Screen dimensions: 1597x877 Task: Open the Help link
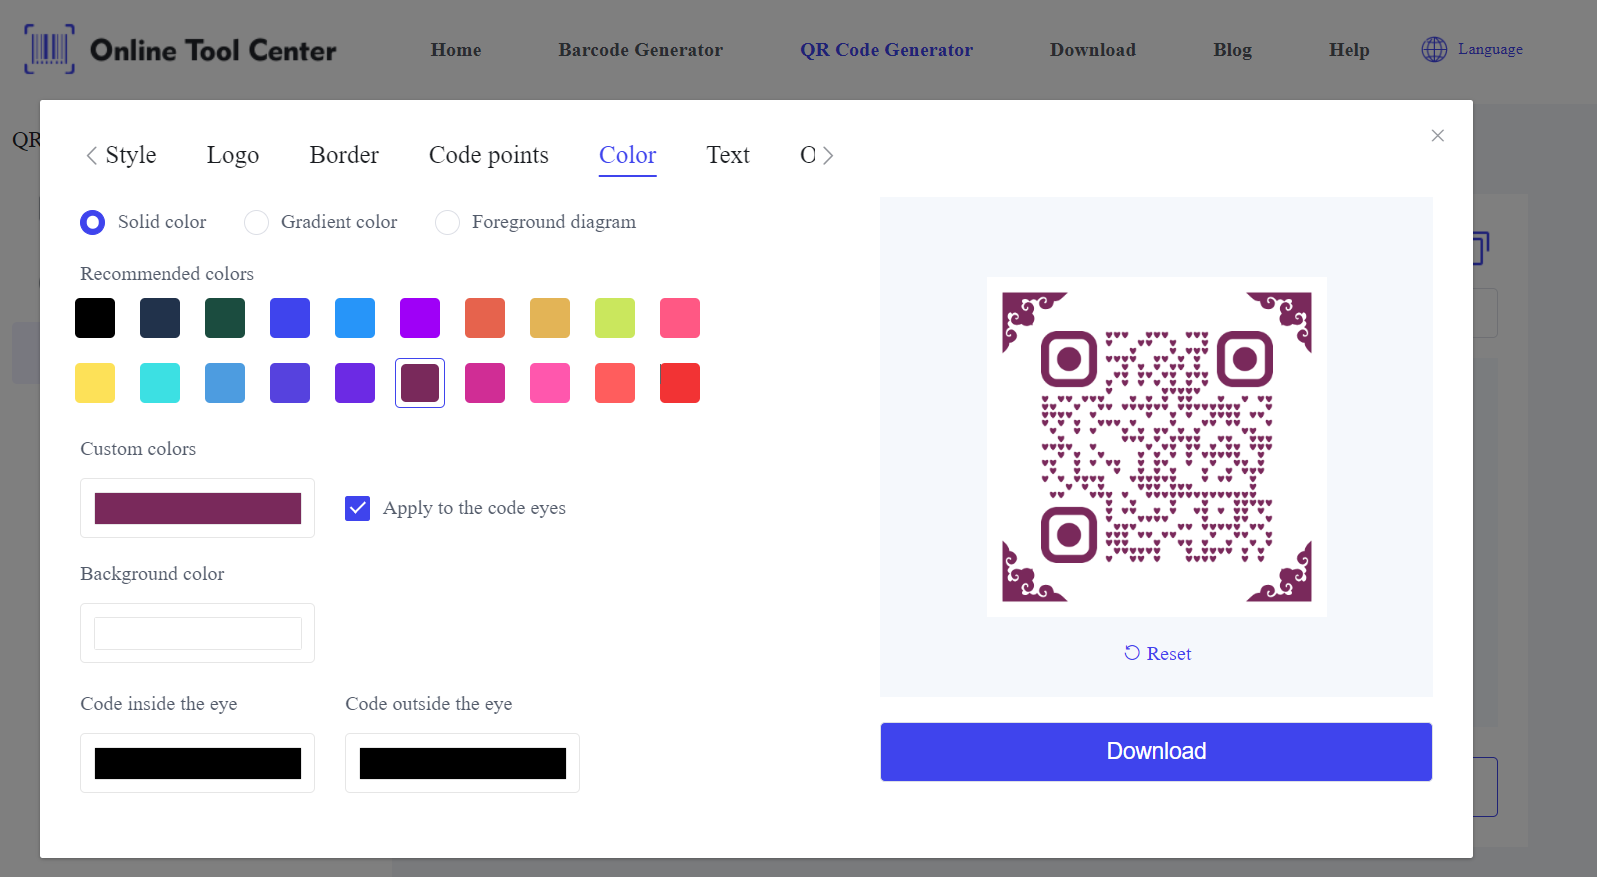pyautogui.click(x=1349, y=50)
